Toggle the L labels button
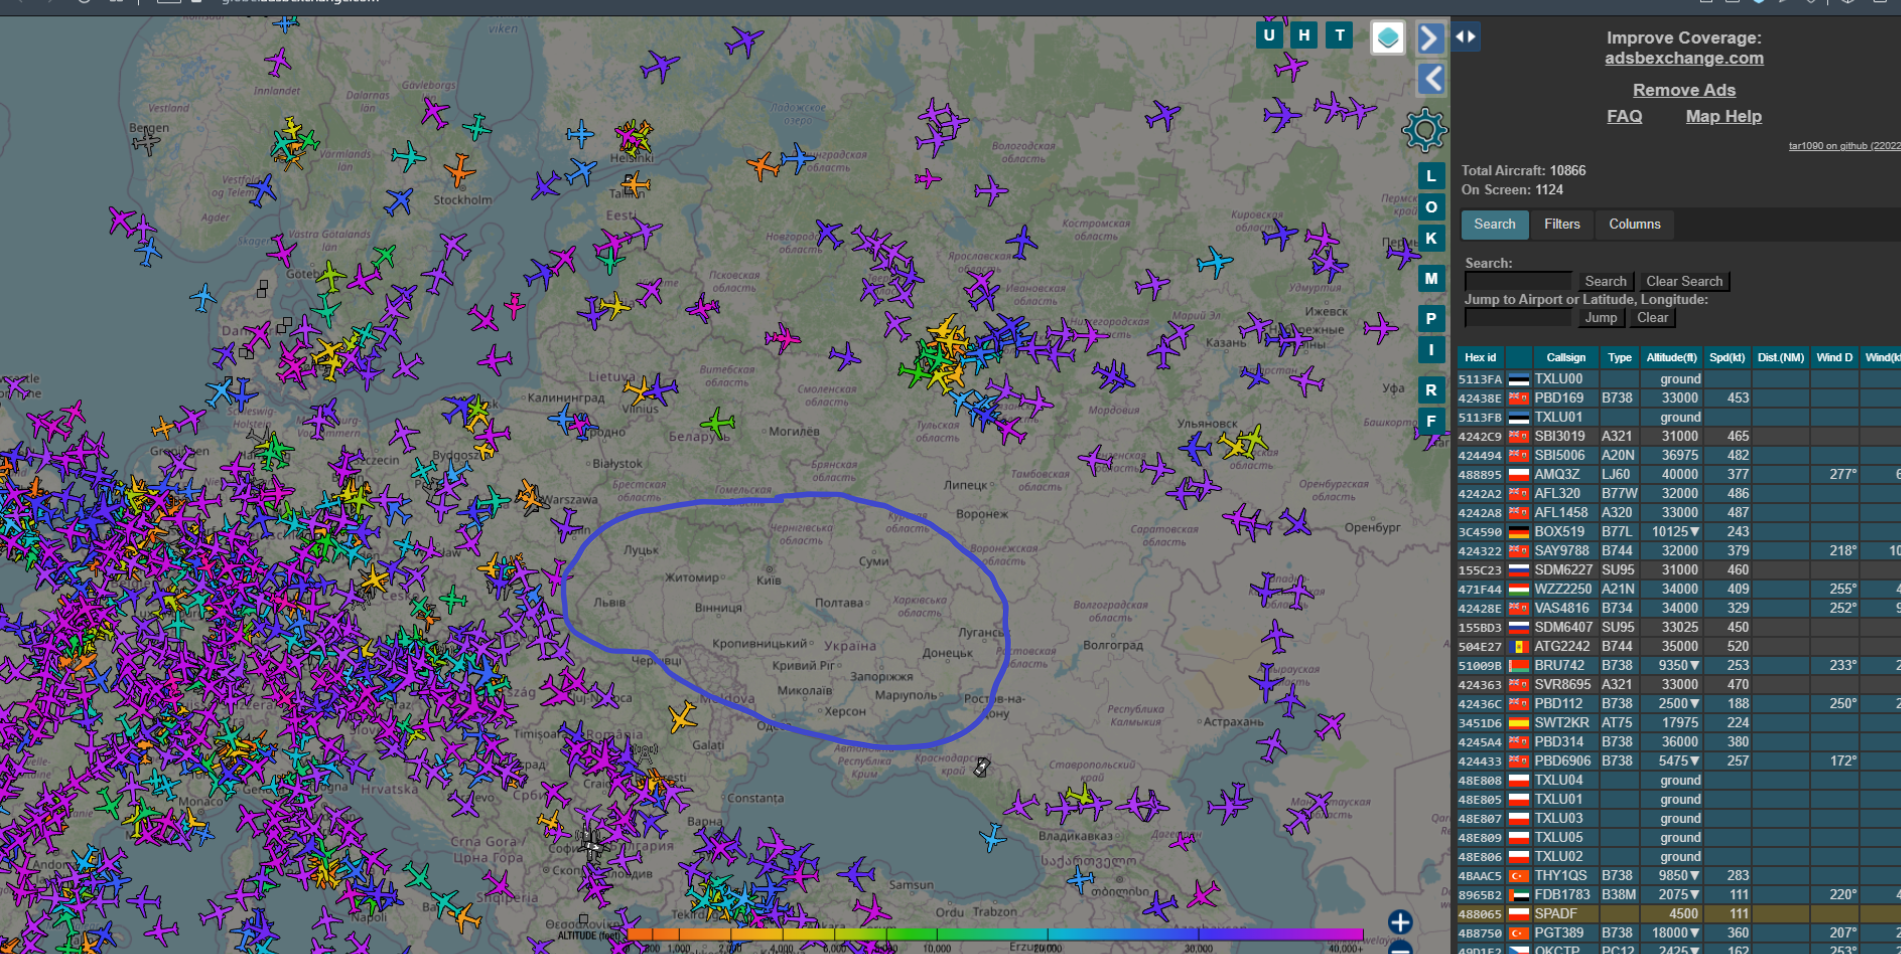This screenshot has height=954, width=1901. pyautogui.click(x=1431, y=176)
